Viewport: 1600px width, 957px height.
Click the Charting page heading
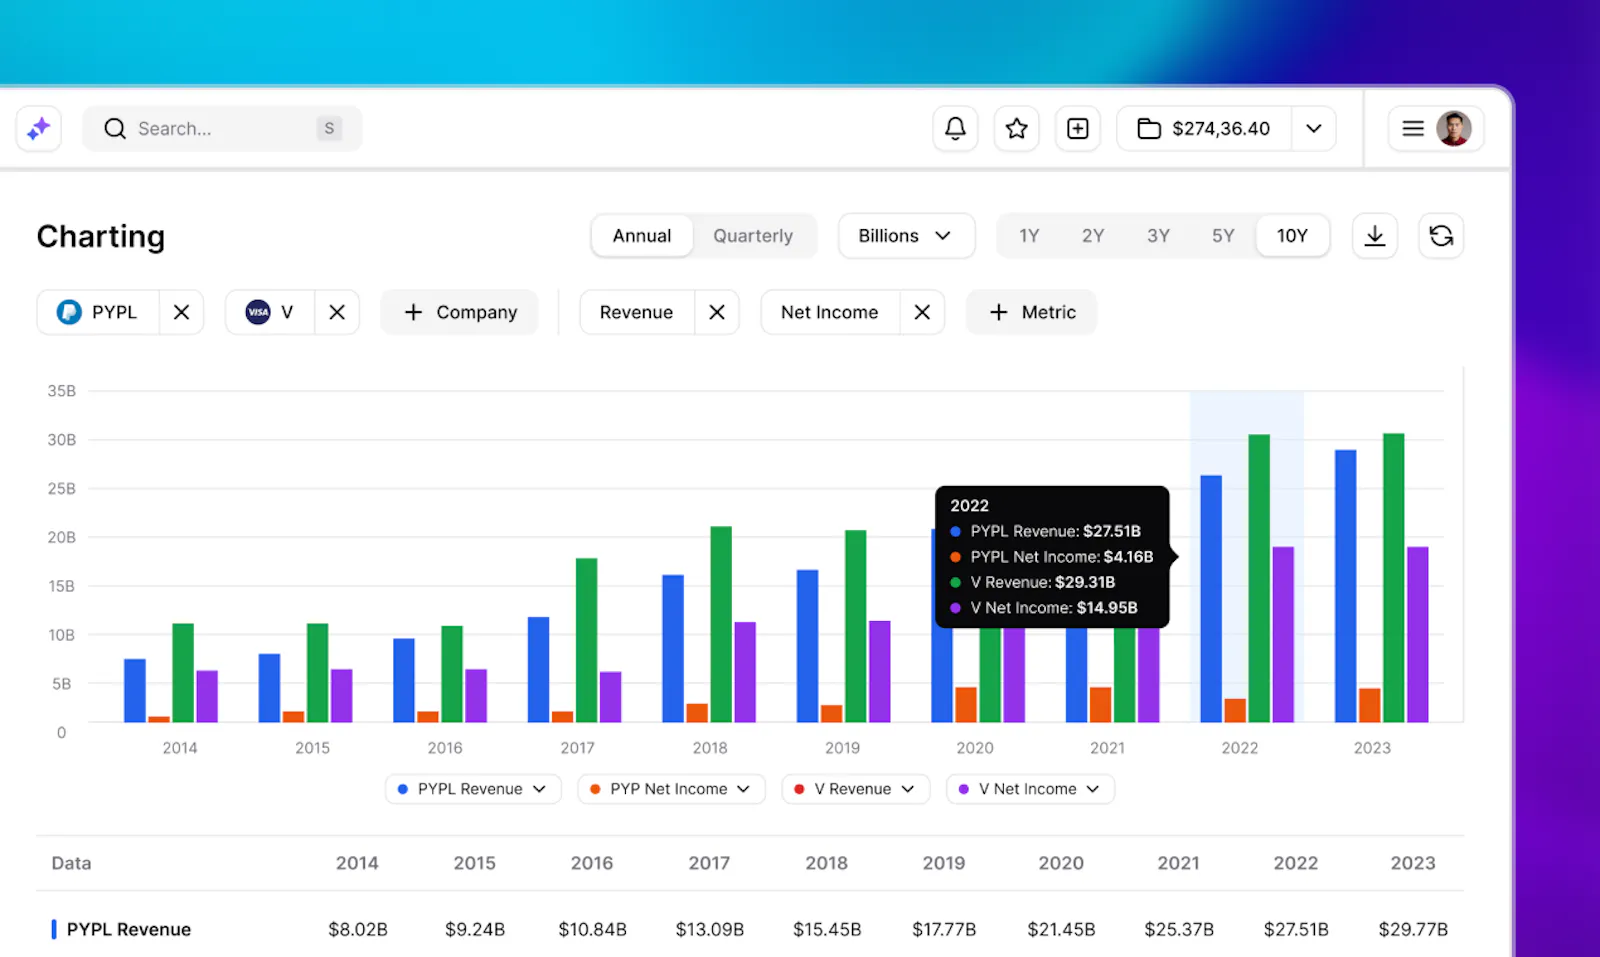pos(101,236)
